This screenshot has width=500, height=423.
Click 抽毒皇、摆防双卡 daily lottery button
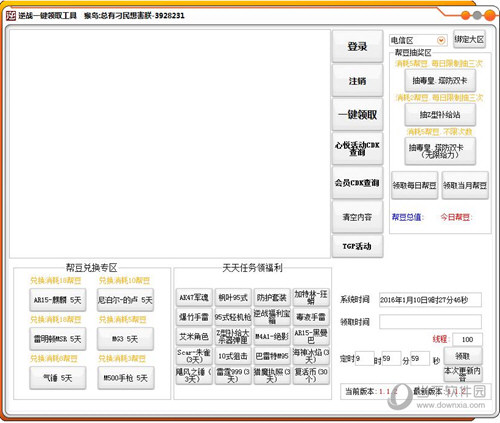click(x=440, y=80)
